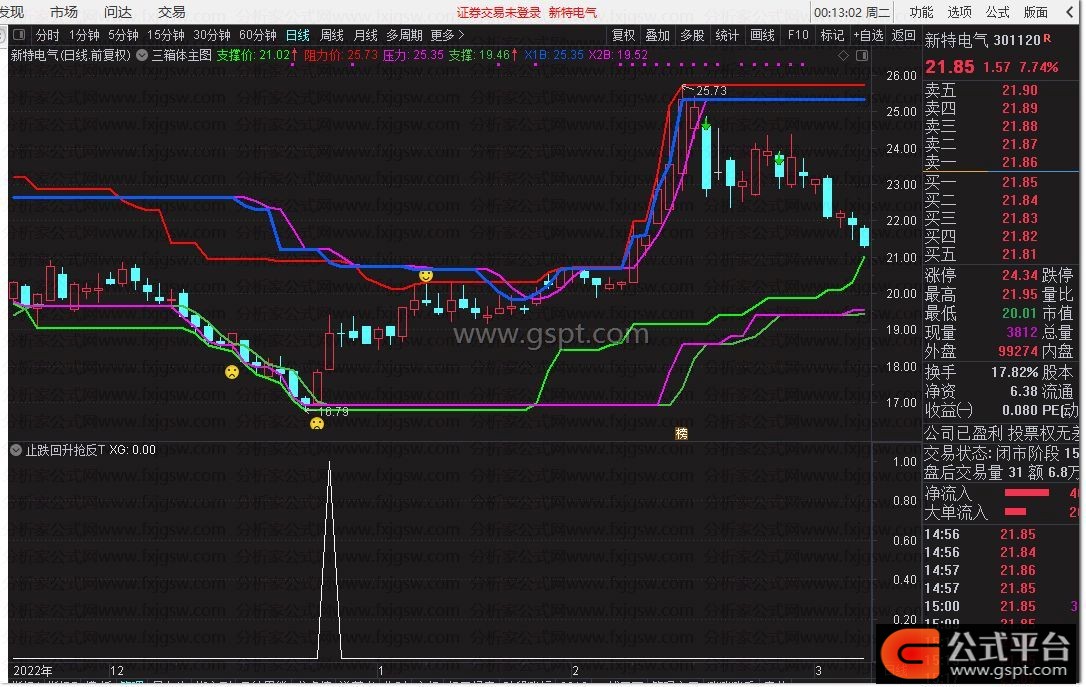
Task: Switch to 月线 monthly chart
Action: tap(366, 35)
